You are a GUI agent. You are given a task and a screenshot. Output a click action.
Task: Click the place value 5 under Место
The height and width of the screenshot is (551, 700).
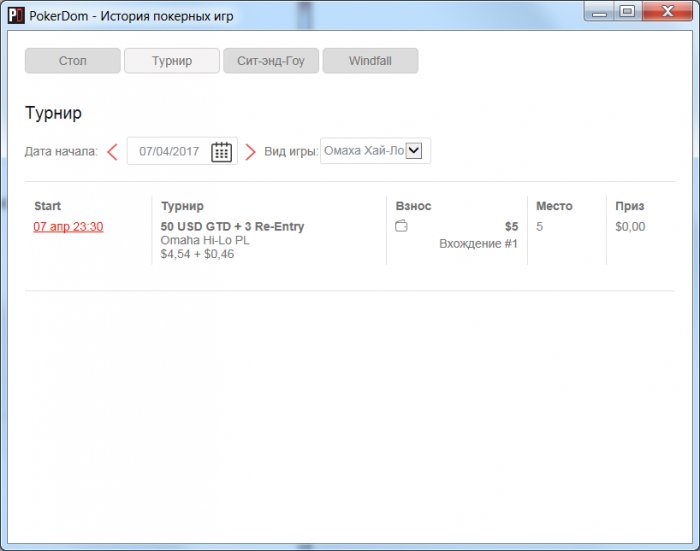[539, 226]
